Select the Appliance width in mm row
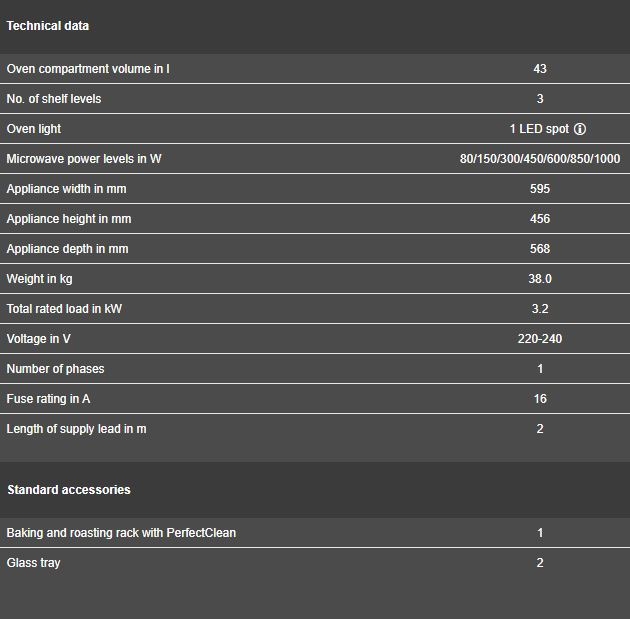This screenshot has width=630, height=619. coord(315,189)
